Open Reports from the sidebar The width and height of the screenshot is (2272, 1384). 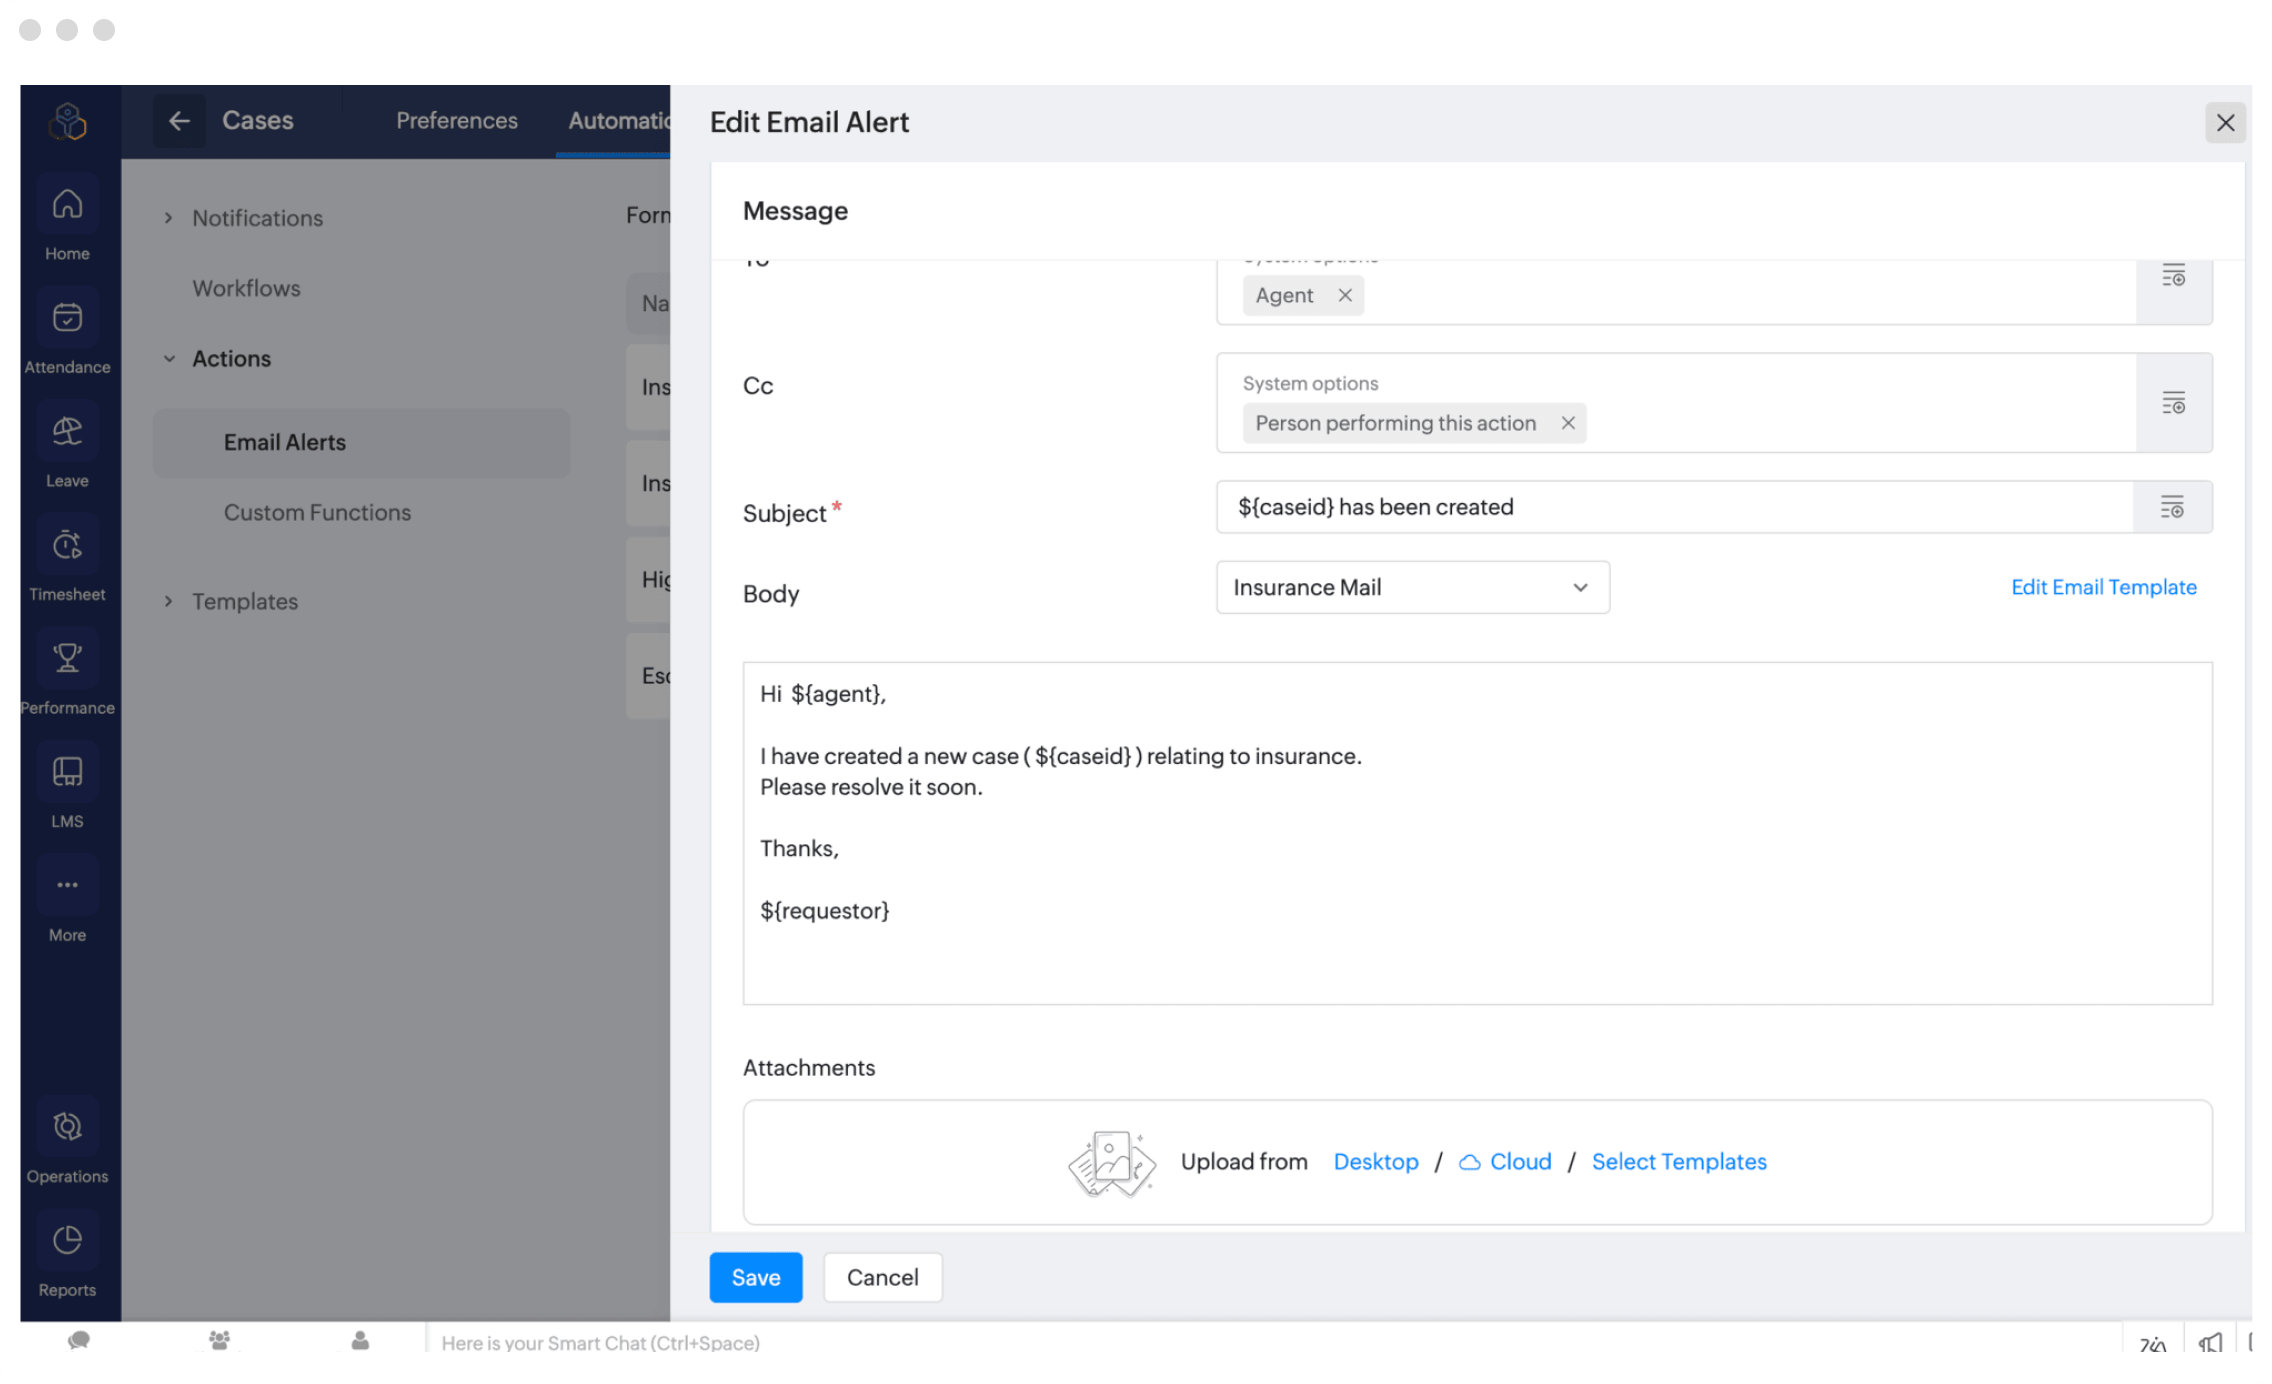[67, 1241]
